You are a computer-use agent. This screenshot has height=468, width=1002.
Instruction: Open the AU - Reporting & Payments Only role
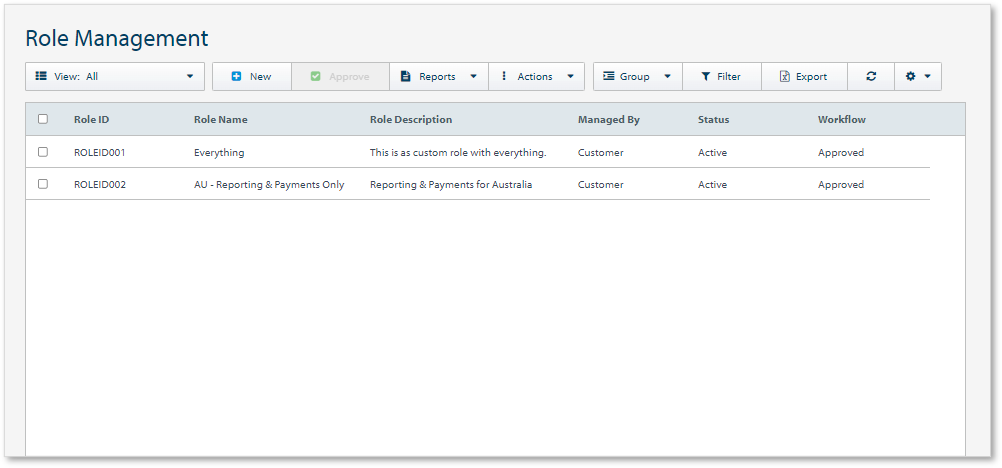pos(269,185)
